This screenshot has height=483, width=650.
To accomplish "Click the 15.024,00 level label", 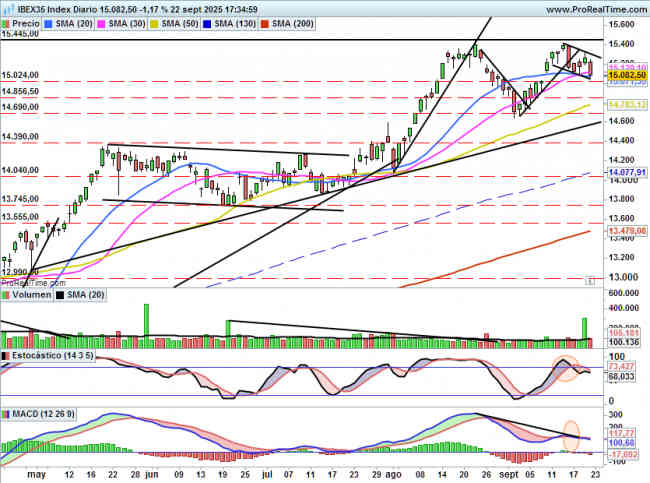I will pyautogui.click(x=20, y=75).
